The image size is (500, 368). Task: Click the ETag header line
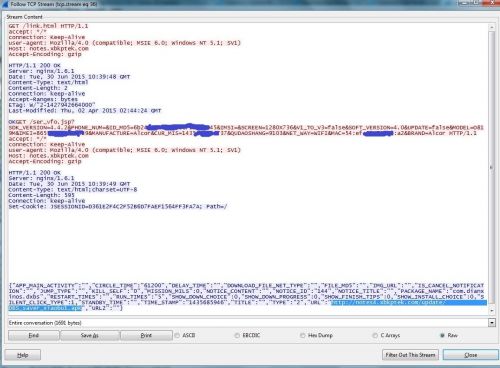click(52, 105)
